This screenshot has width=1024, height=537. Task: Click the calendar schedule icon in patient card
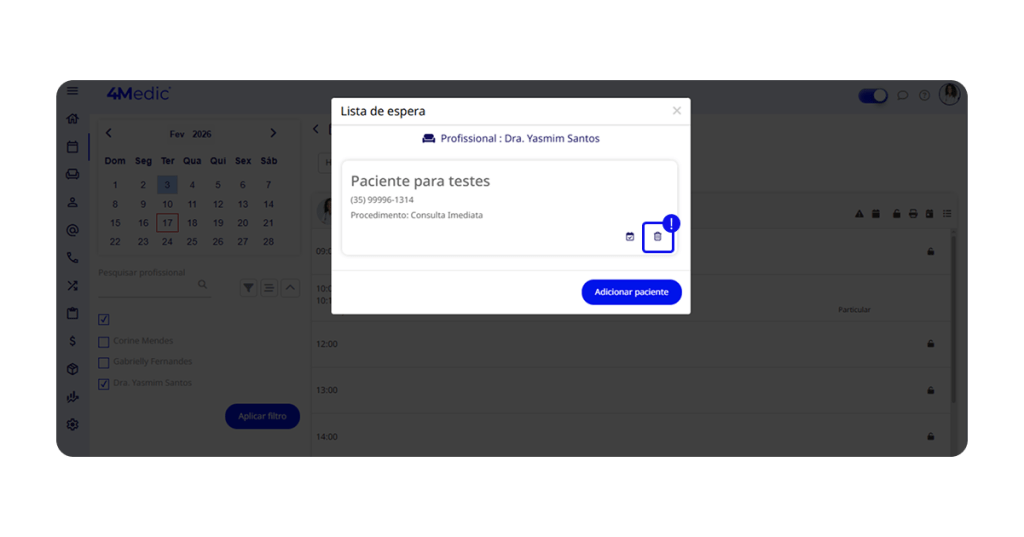click(x=630, y=236)
